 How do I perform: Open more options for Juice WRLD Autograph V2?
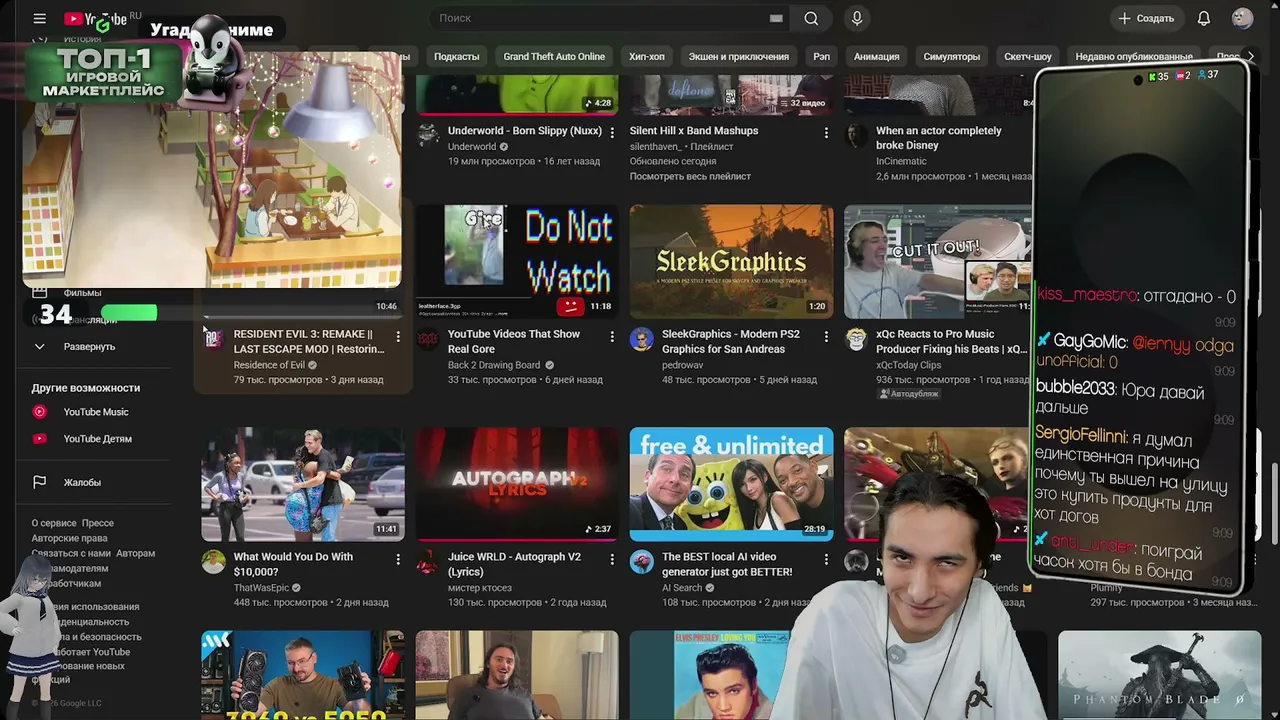[x=612, y=559]
